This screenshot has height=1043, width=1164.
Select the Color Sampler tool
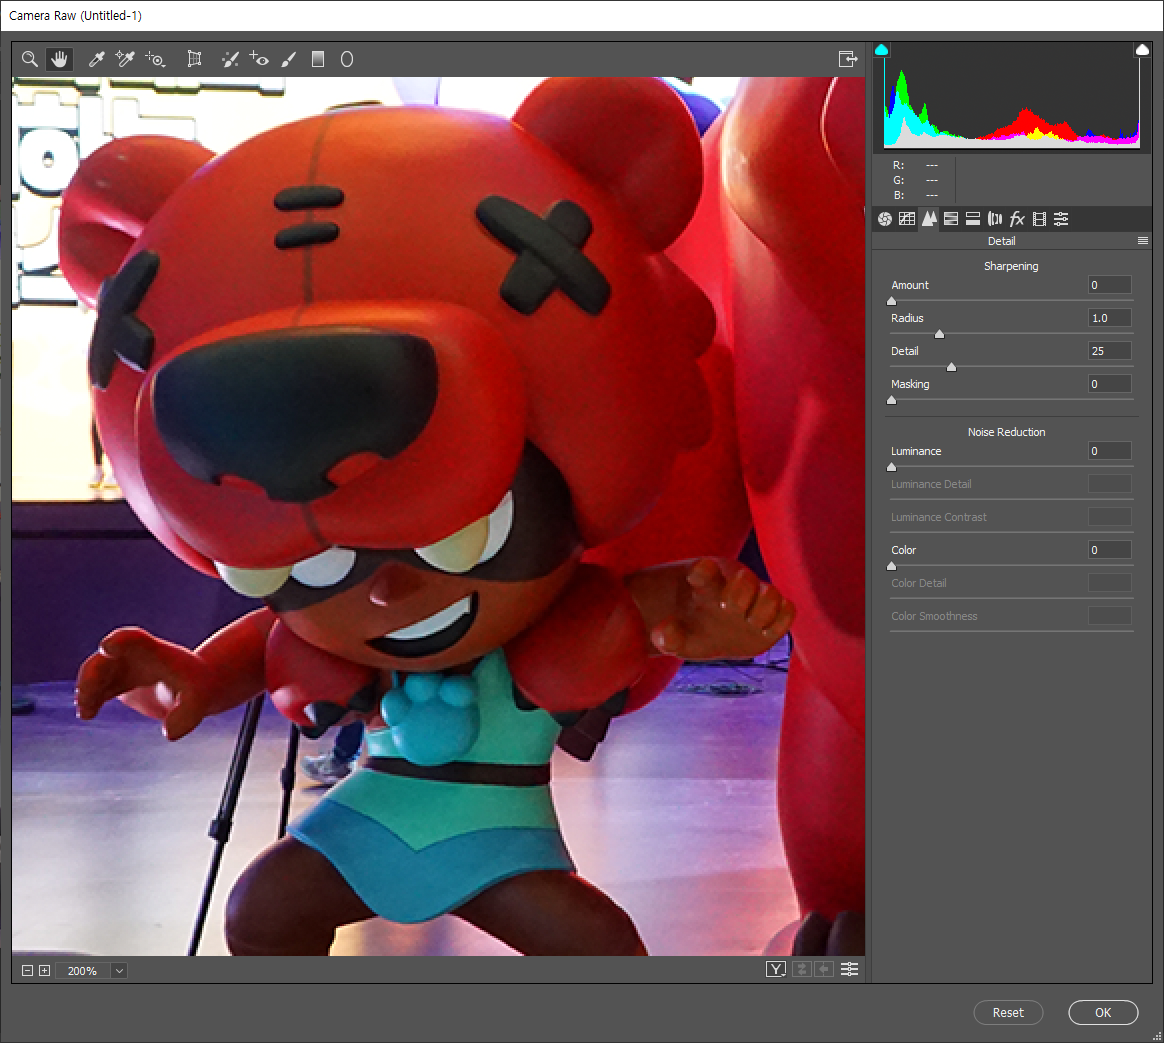click(125, 59)
